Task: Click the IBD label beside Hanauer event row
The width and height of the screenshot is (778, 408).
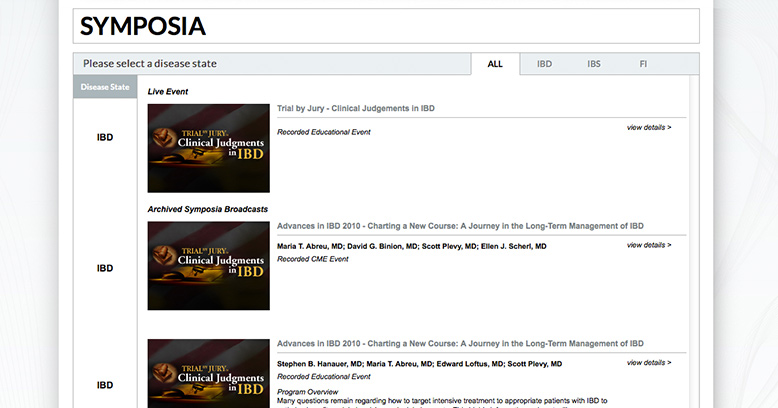Action: (105, 385)
